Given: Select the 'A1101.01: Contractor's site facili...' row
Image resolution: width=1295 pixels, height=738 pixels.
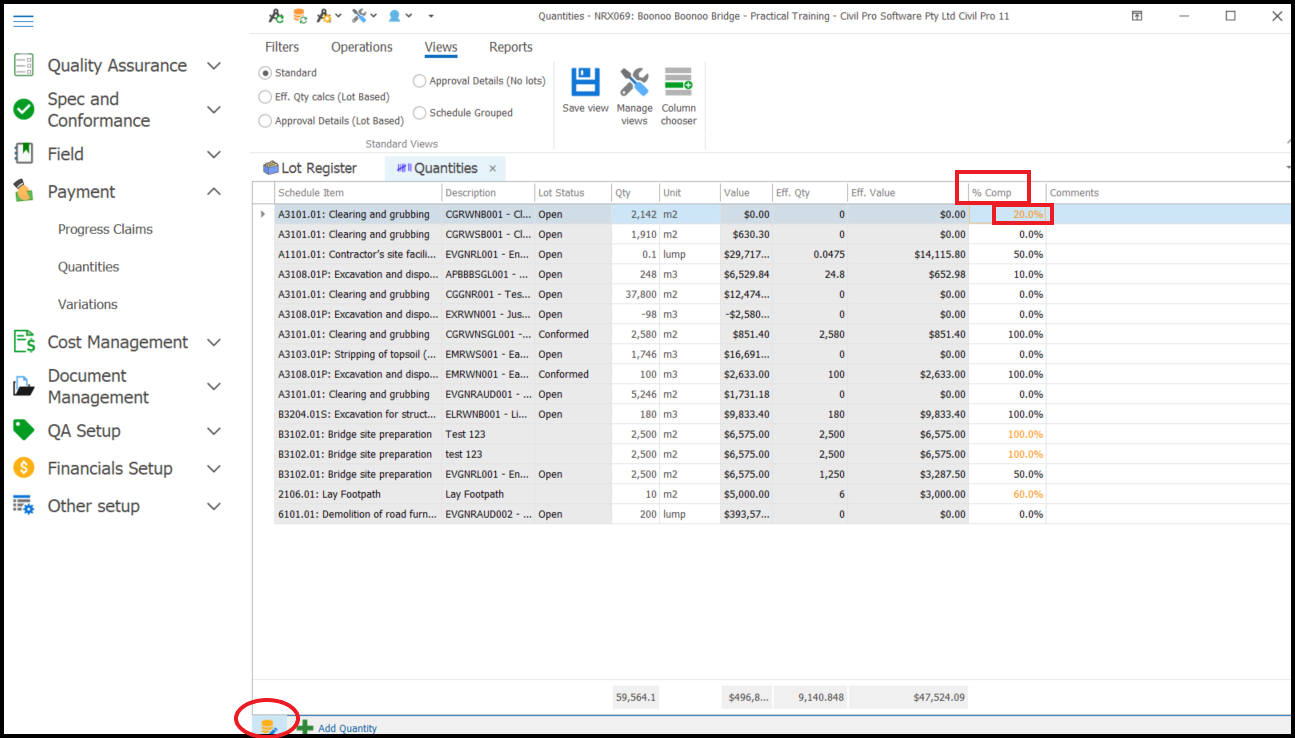Looking at the screenshot, I should pos(770,254).
